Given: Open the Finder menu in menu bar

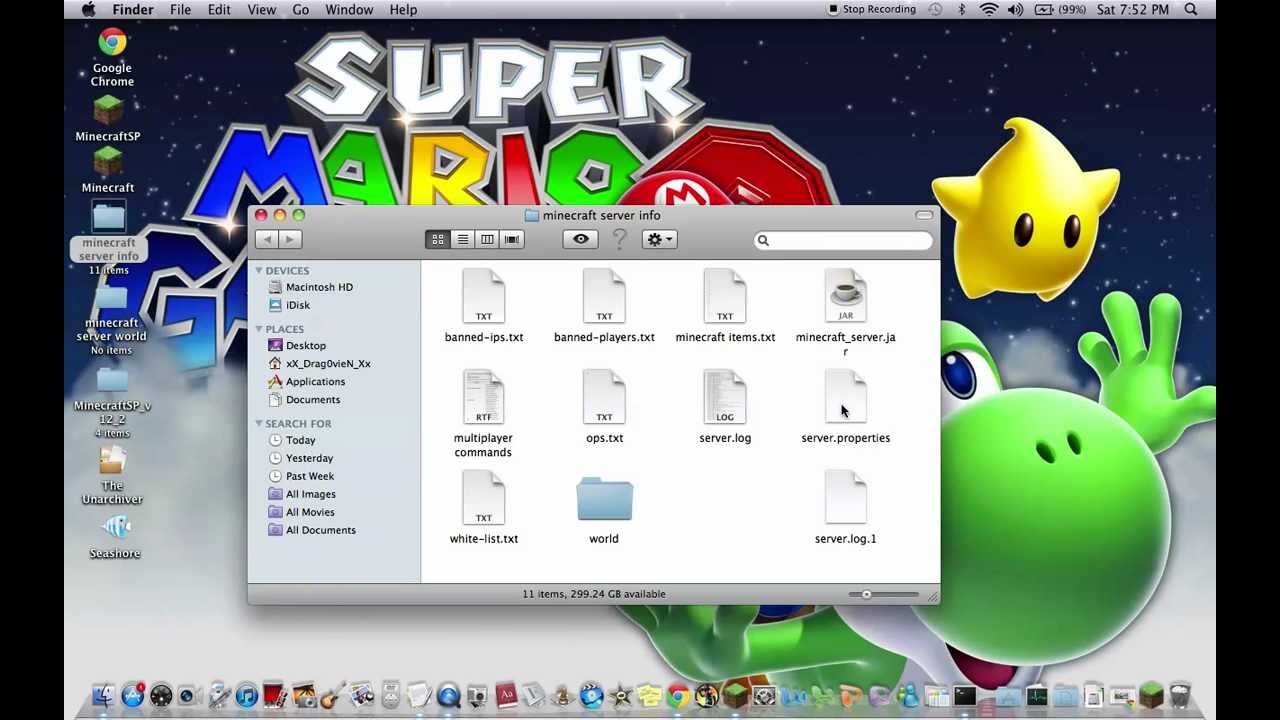Looking at the screenshot, I should 133,9.
